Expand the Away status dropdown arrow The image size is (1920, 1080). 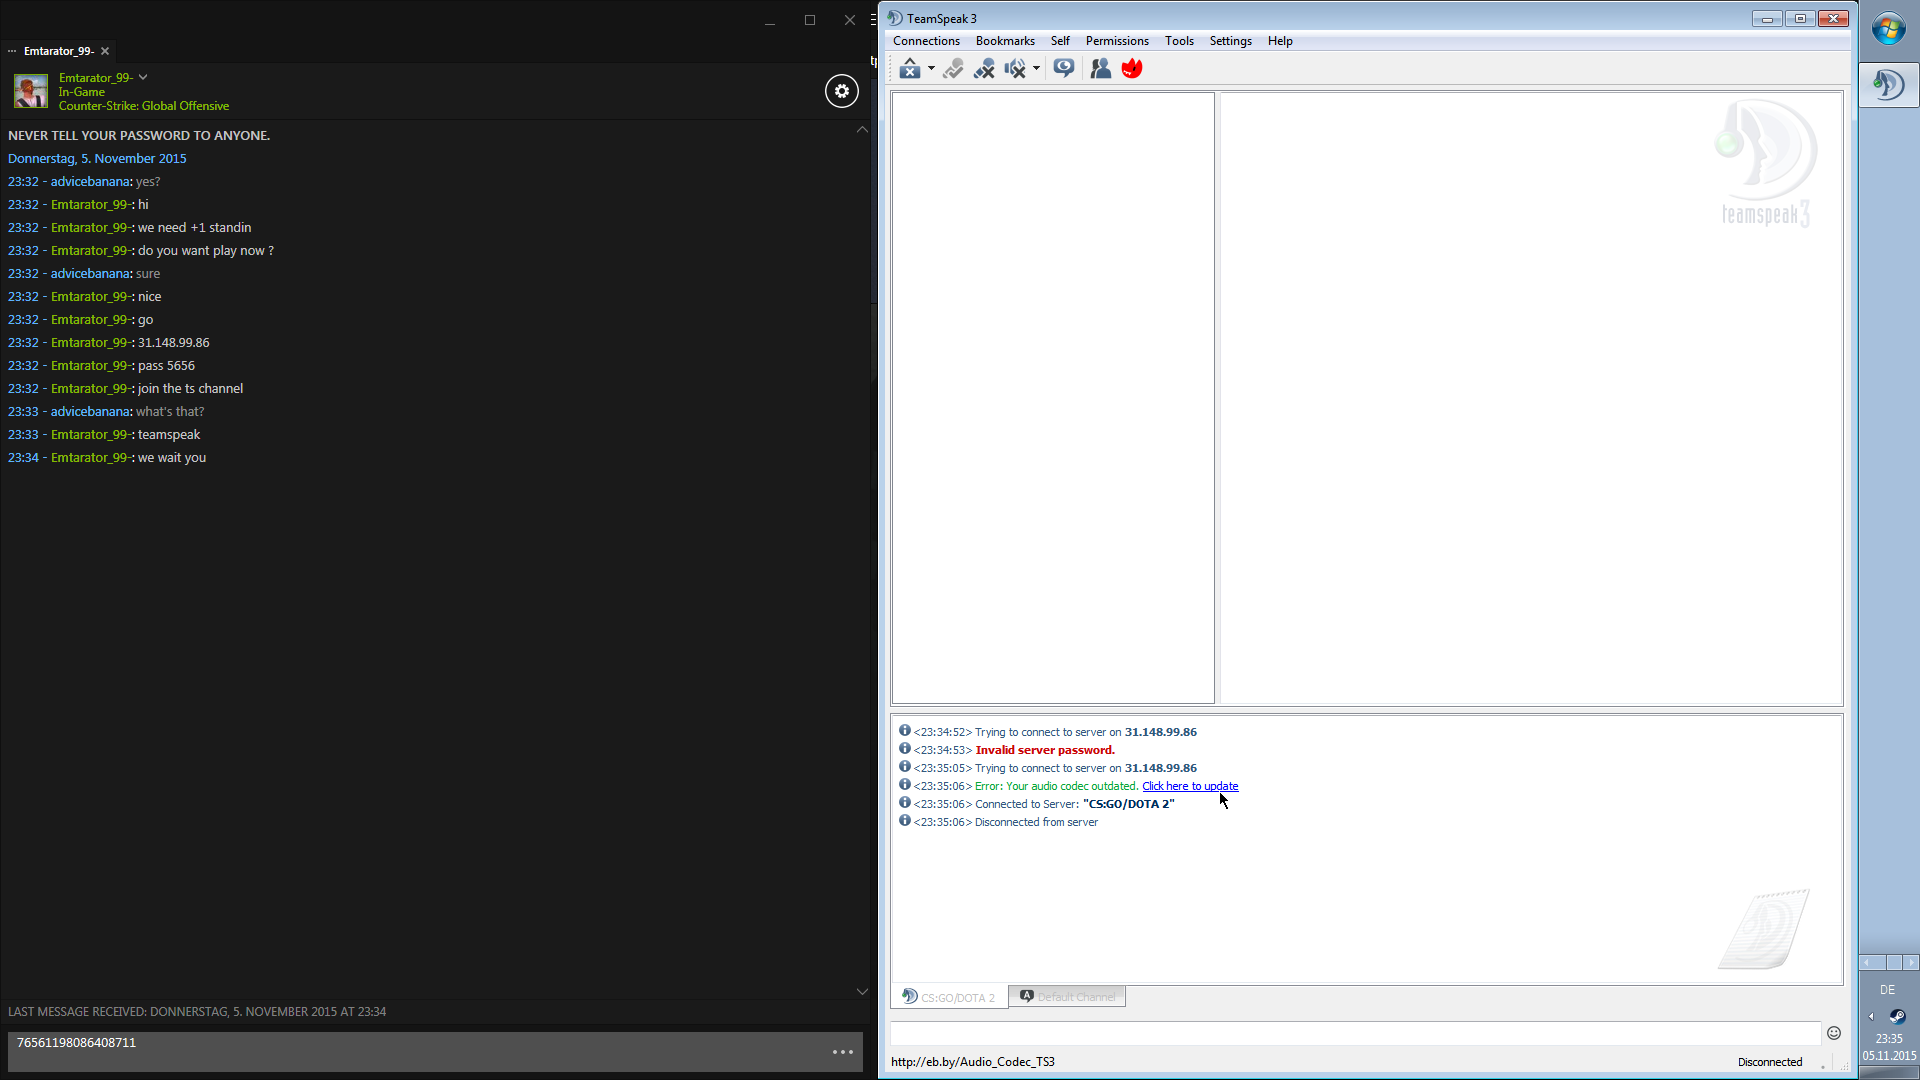click(x=931, y=68)
